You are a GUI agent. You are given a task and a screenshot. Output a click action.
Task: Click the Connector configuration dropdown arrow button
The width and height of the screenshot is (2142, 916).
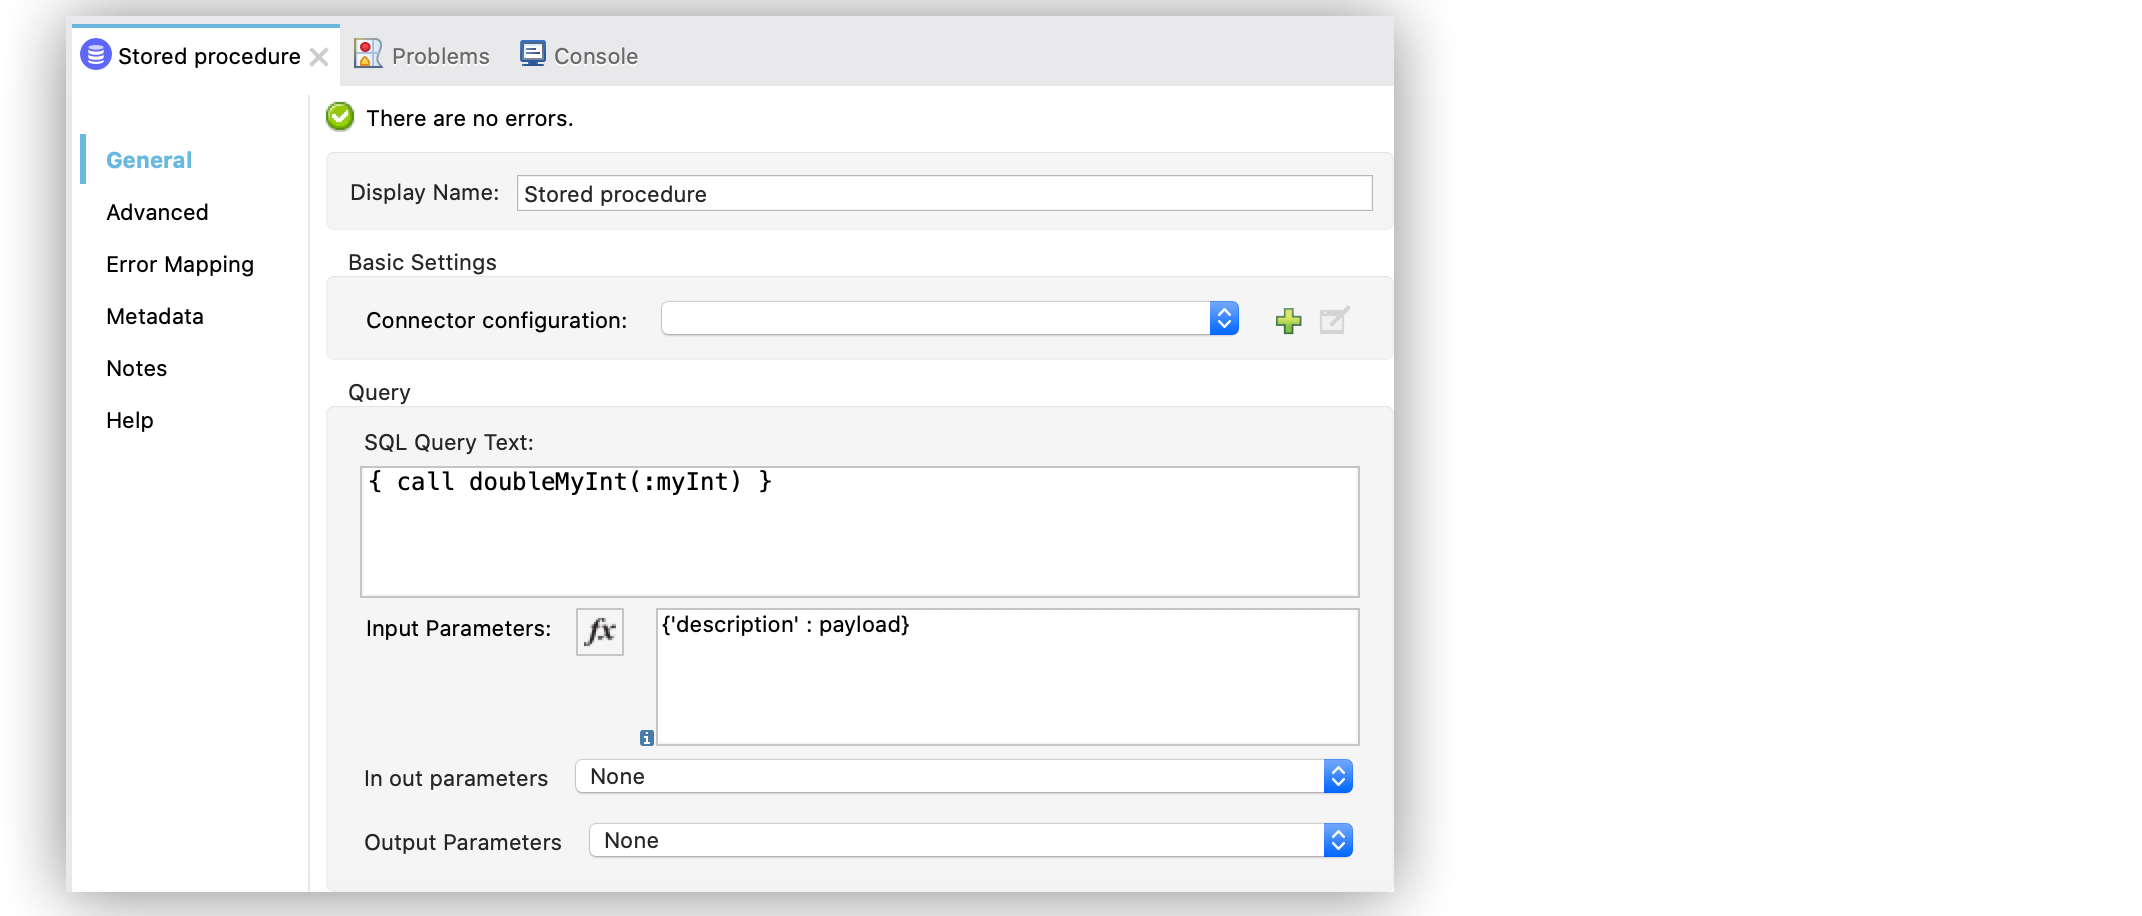point(1224,318)
